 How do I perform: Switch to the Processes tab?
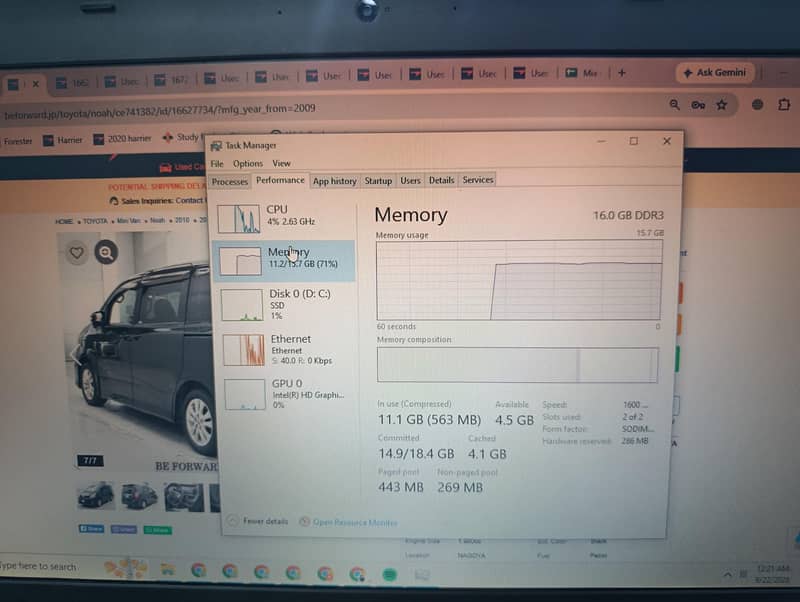point(230,182)
